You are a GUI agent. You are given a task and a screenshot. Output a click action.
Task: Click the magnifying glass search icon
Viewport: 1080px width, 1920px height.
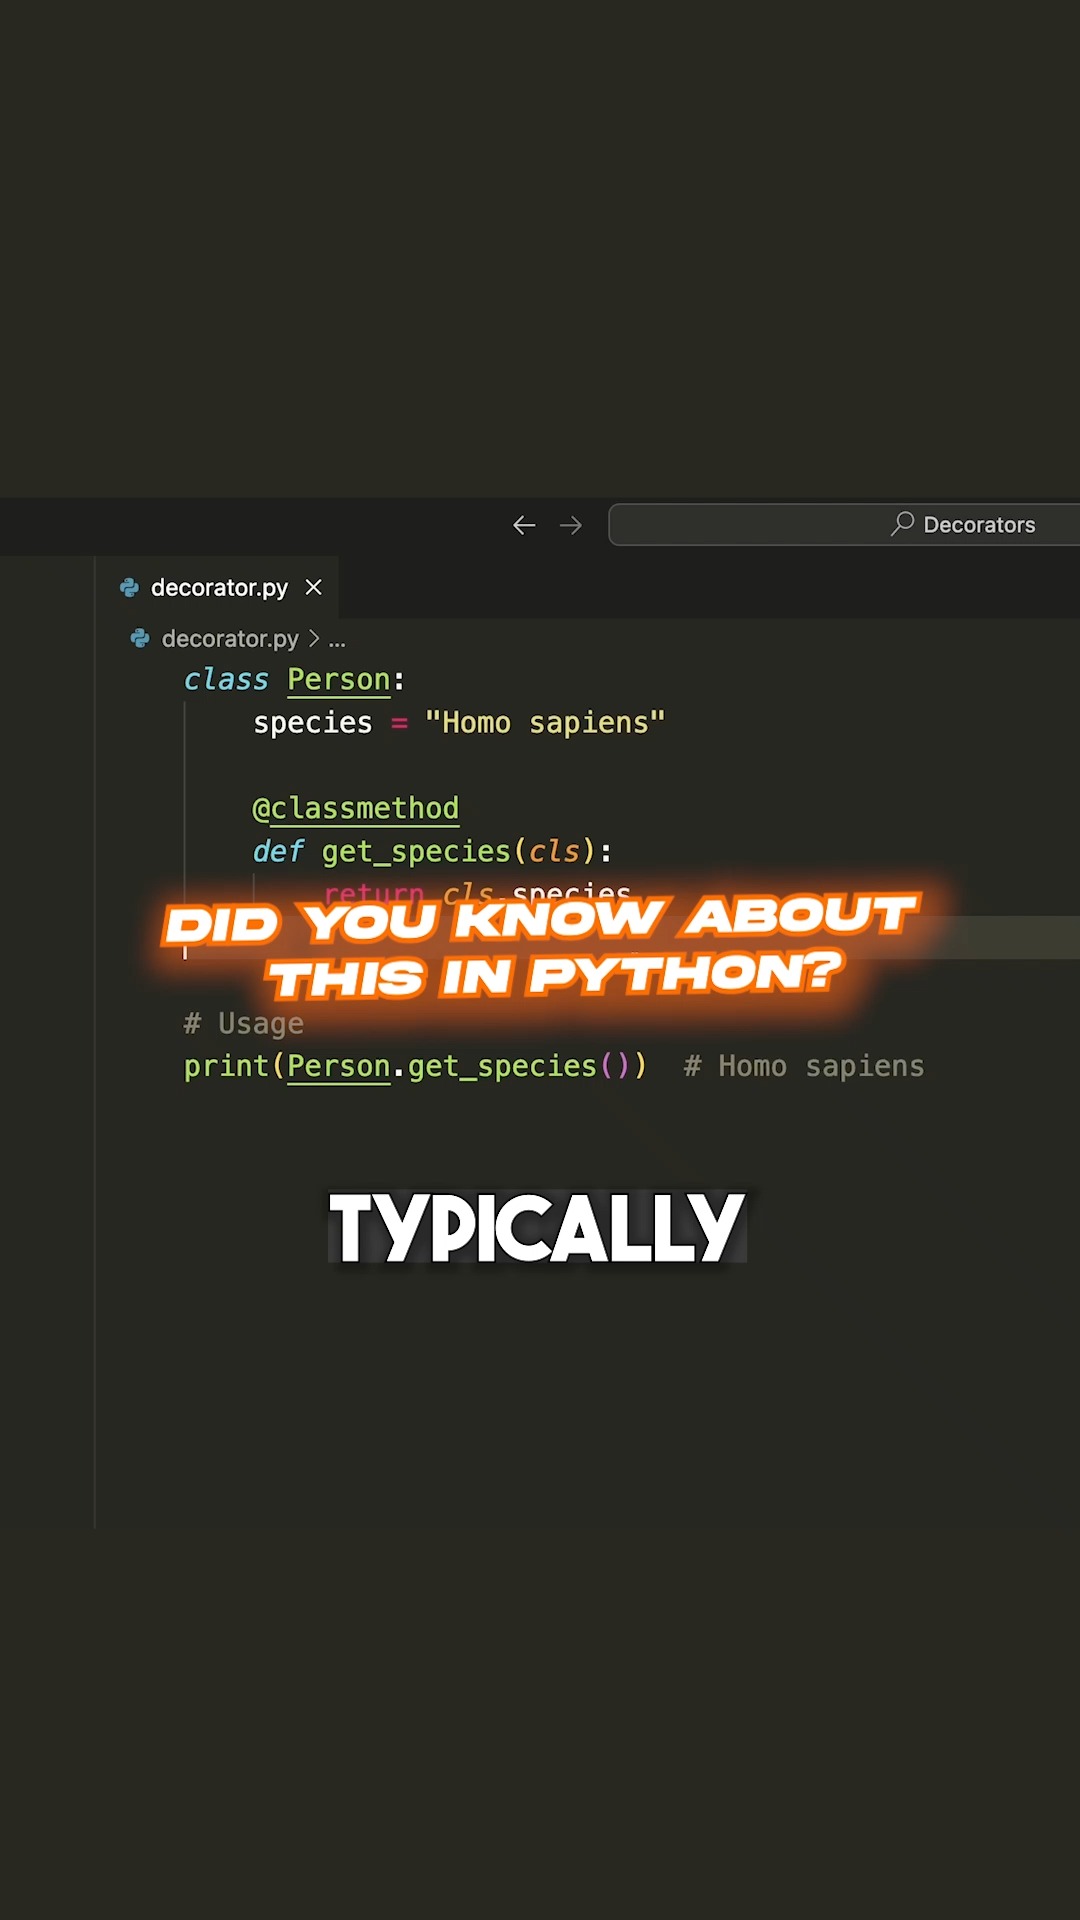click(x=903, y=523)
